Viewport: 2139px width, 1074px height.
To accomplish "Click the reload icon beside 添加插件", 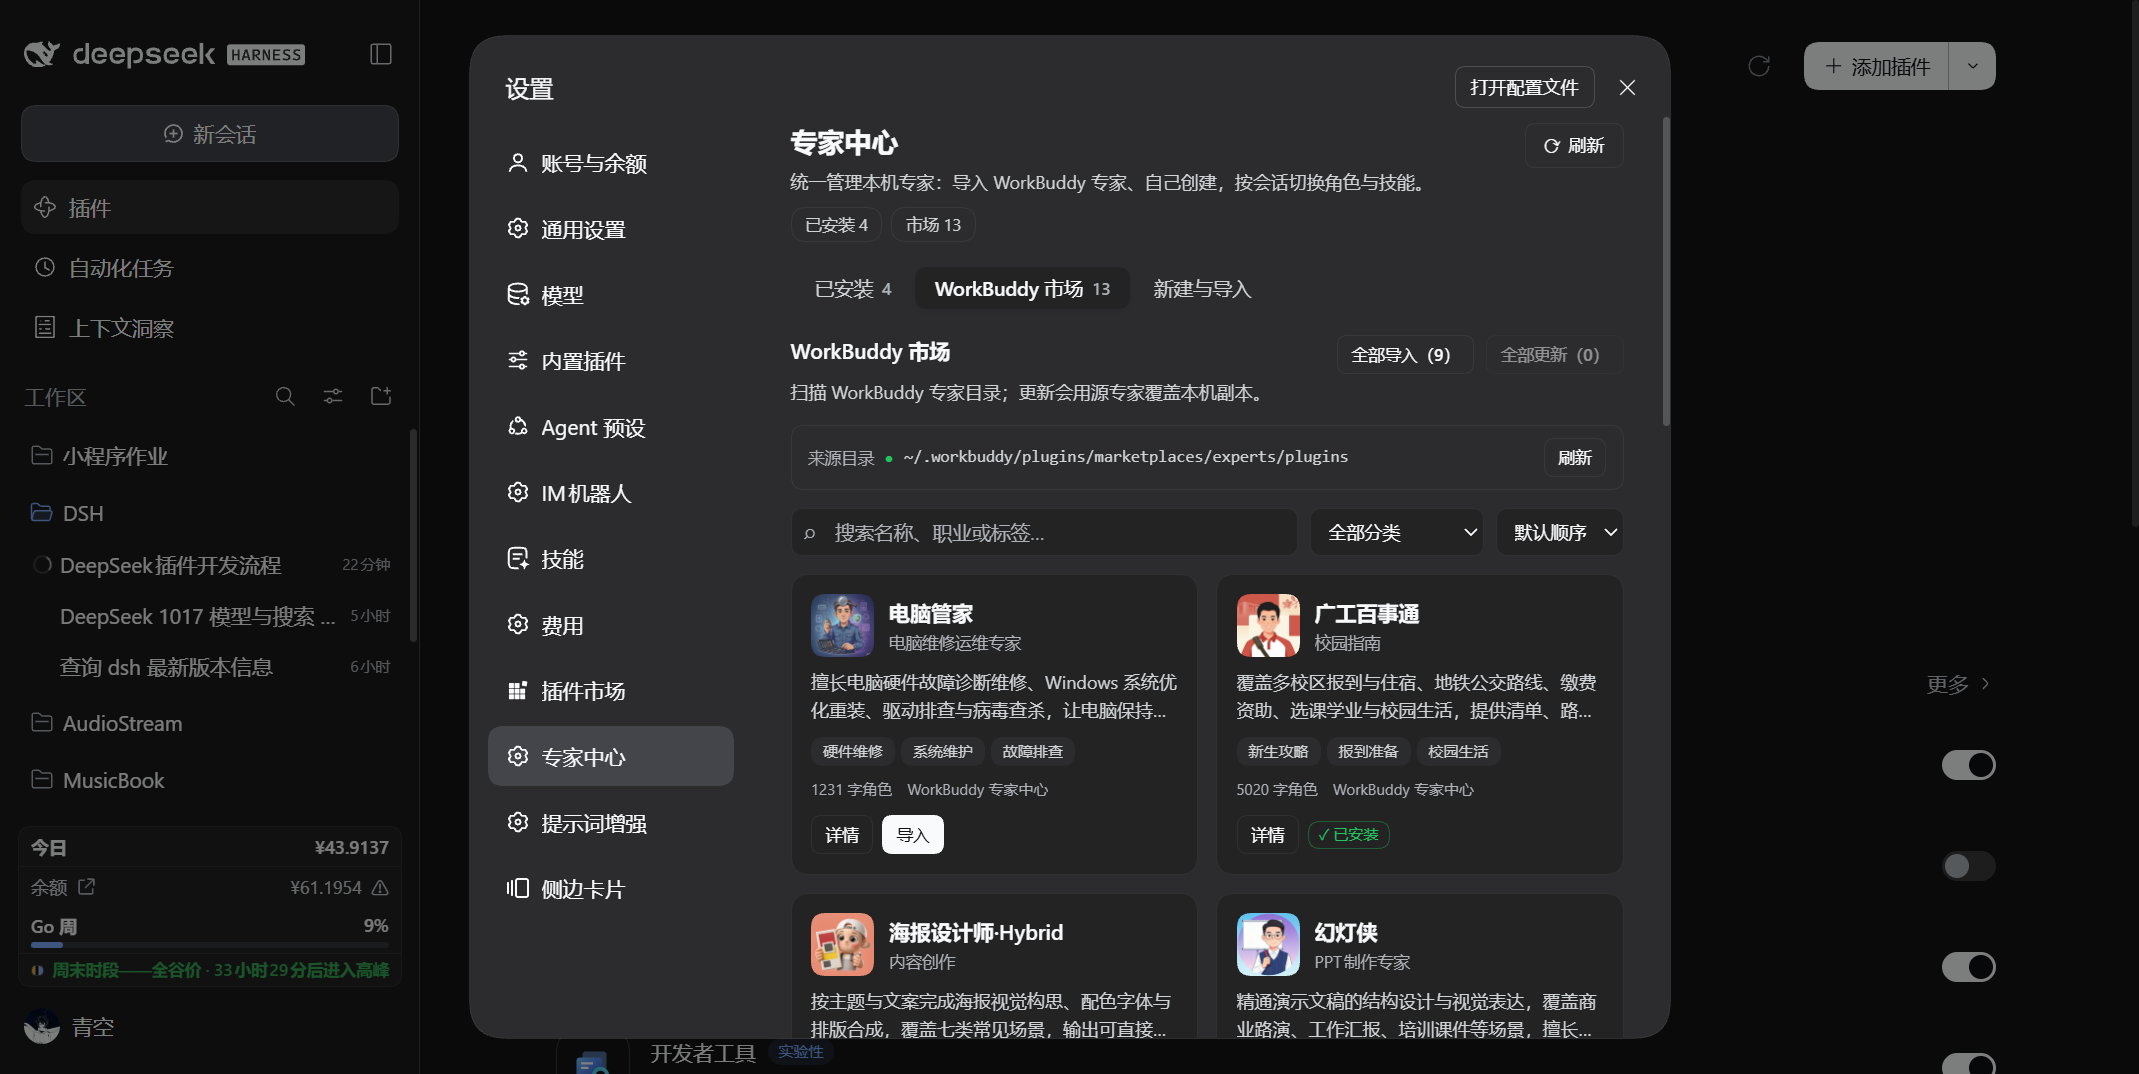I will click(x=1759, y=66).
